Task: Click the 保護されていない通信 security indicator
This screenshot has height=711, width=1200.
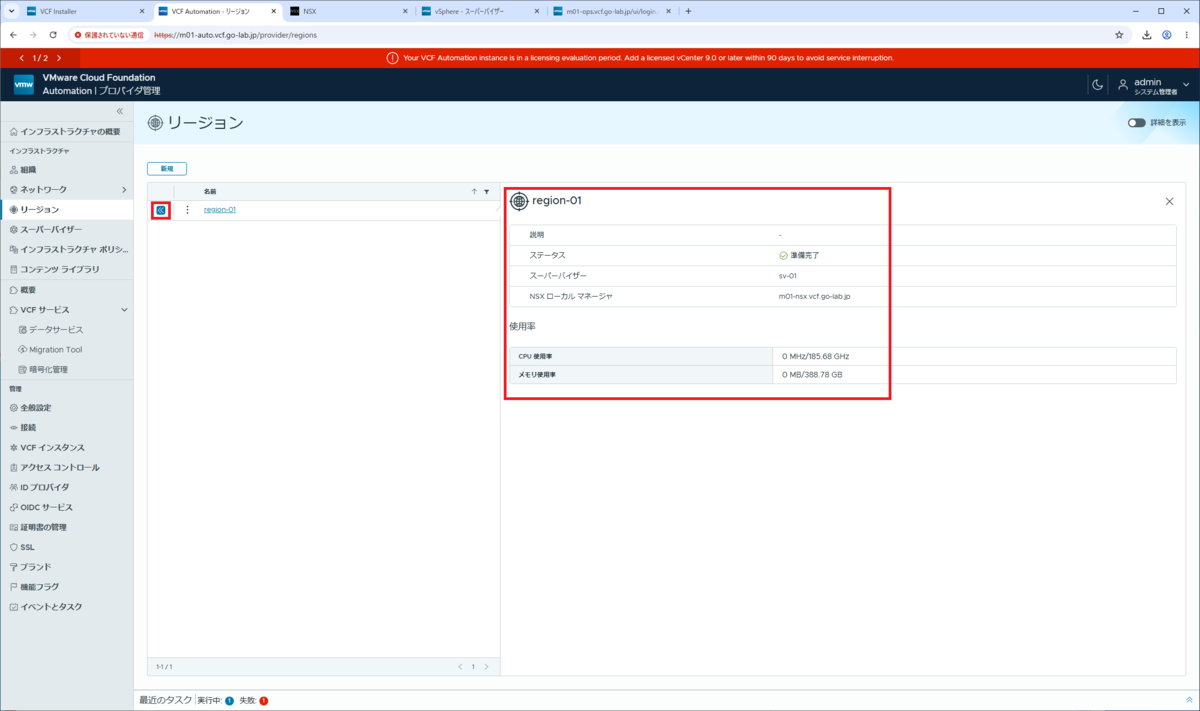Action: click(109, 34)
